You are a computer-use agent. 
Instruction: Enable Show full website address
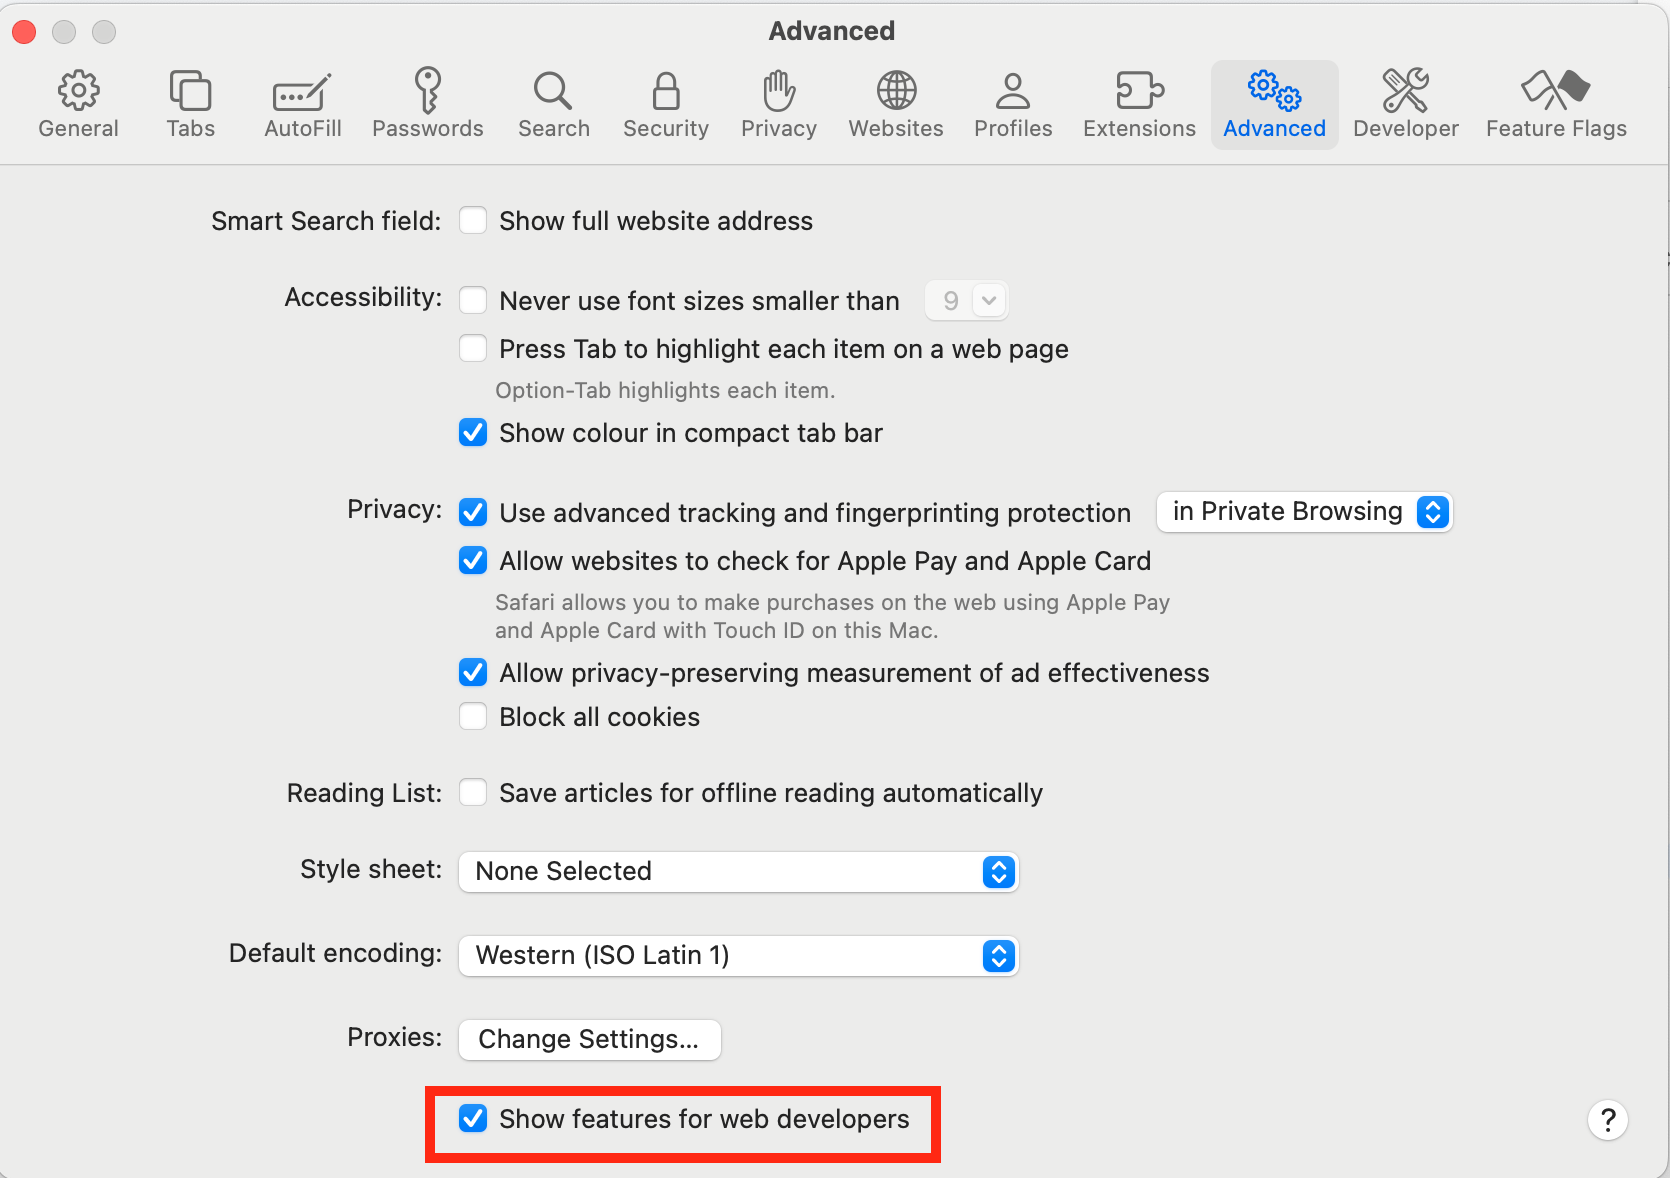click(473, 220)
